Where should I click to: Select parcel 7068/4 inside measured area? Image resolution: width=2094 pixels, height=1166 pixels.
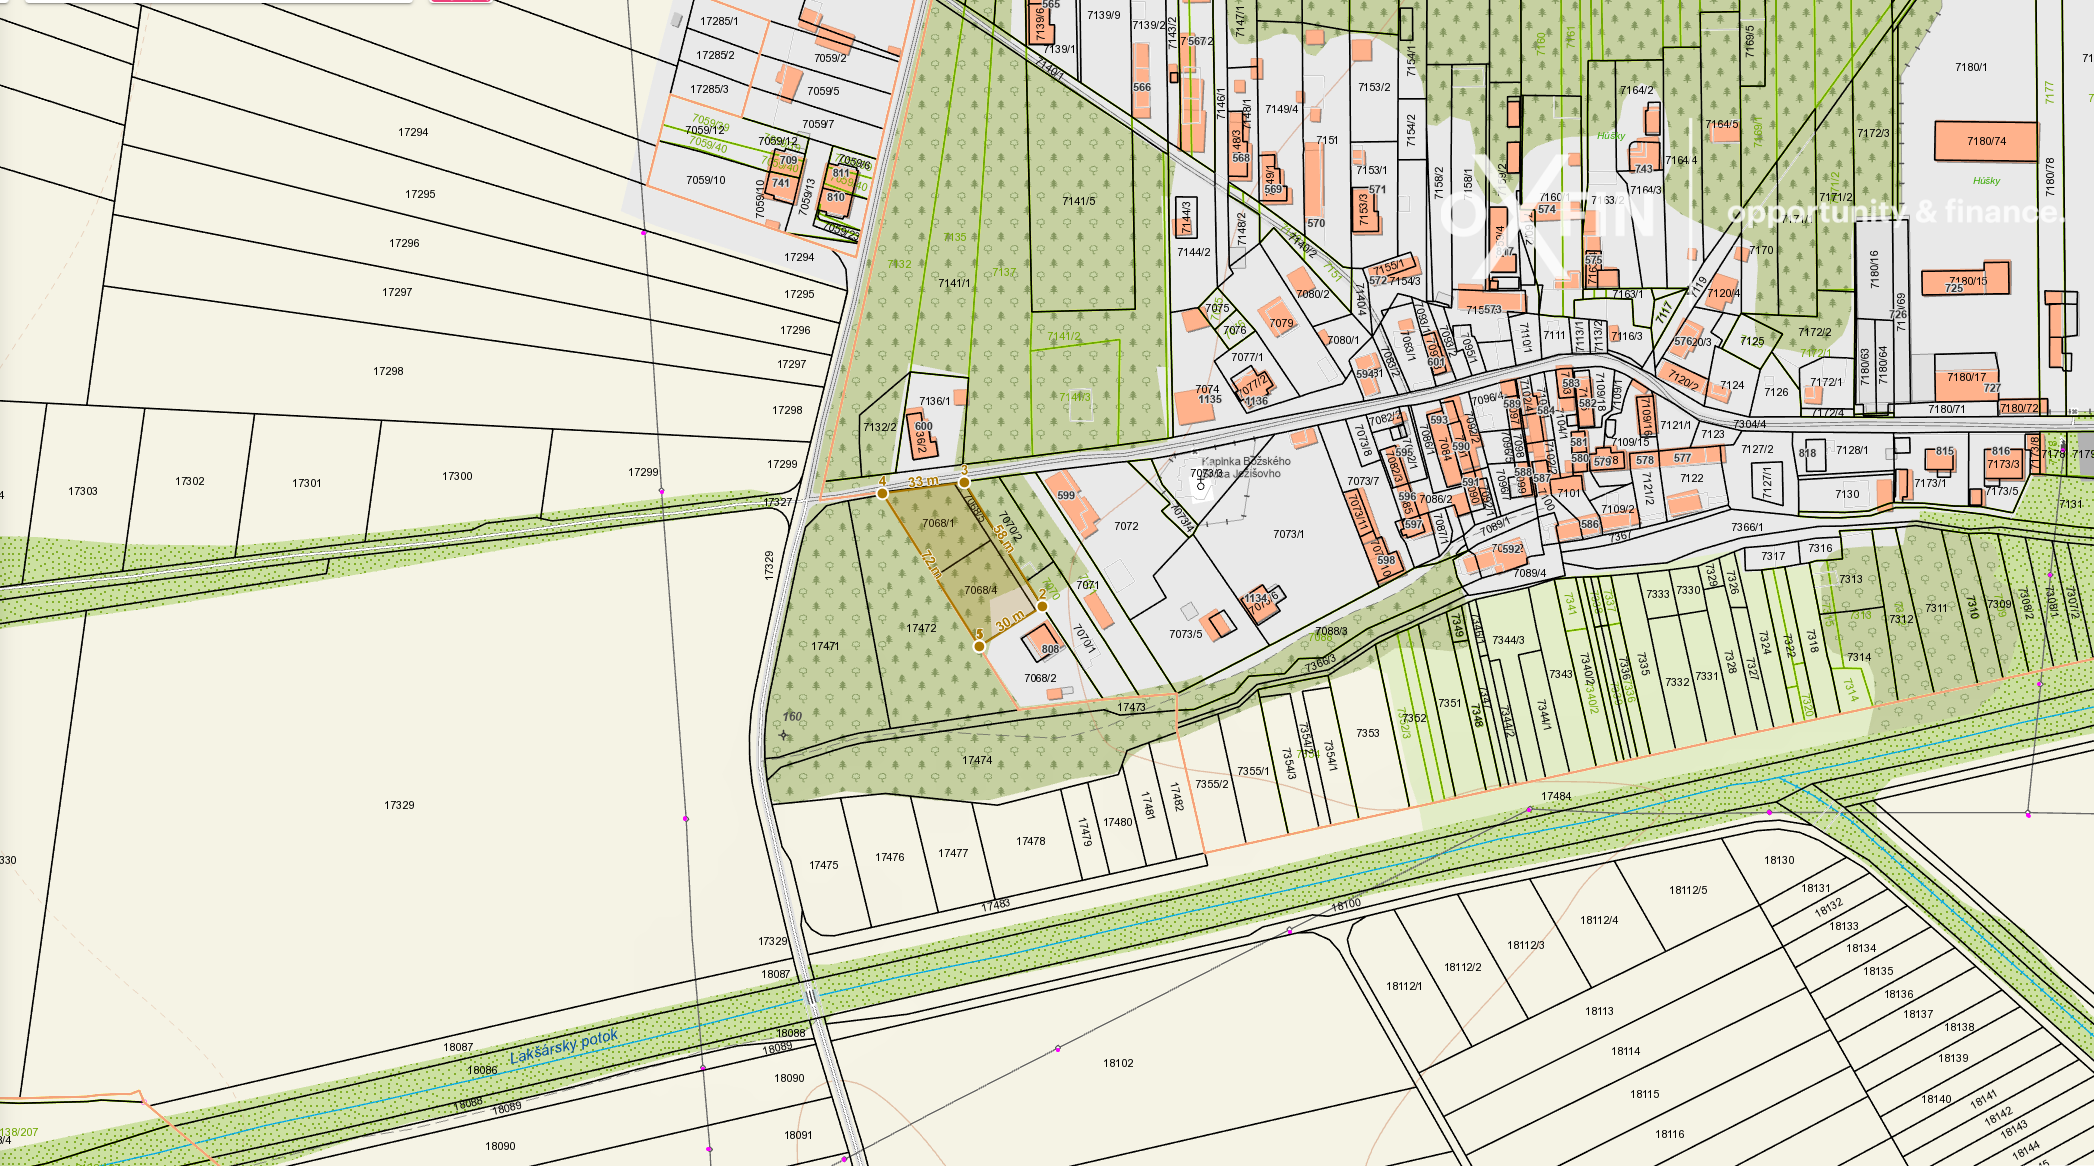[x=980, y=590]
